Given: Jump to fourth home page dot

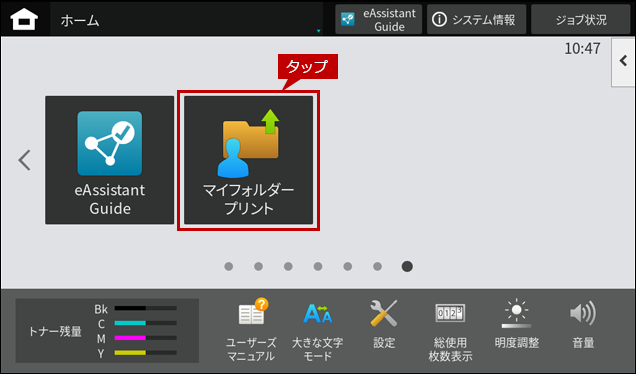Looking at the screenshot, I should tap(318, 267).
